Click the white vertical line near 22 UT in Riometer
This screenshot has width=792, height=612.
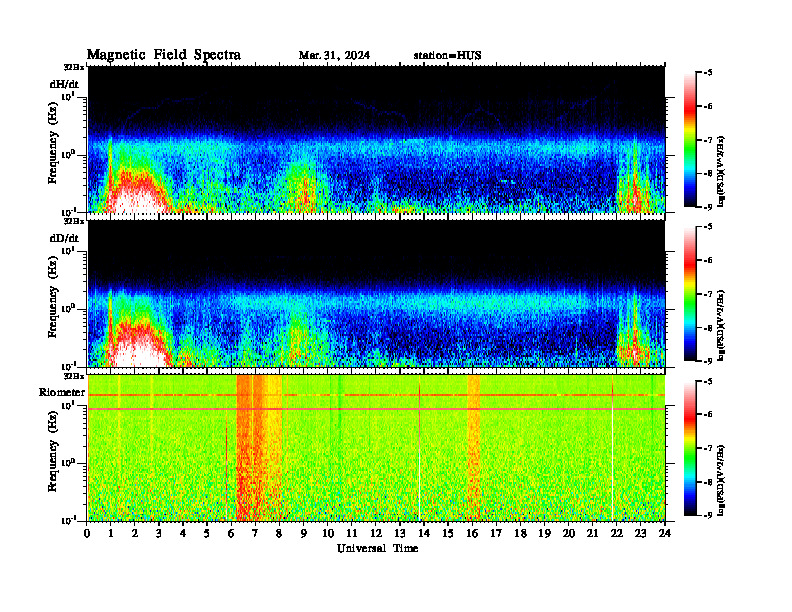click(613, 448)
